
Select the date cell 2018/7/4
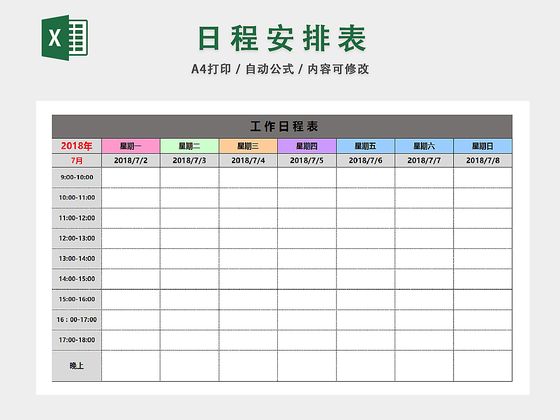click(x=248, y=160)
